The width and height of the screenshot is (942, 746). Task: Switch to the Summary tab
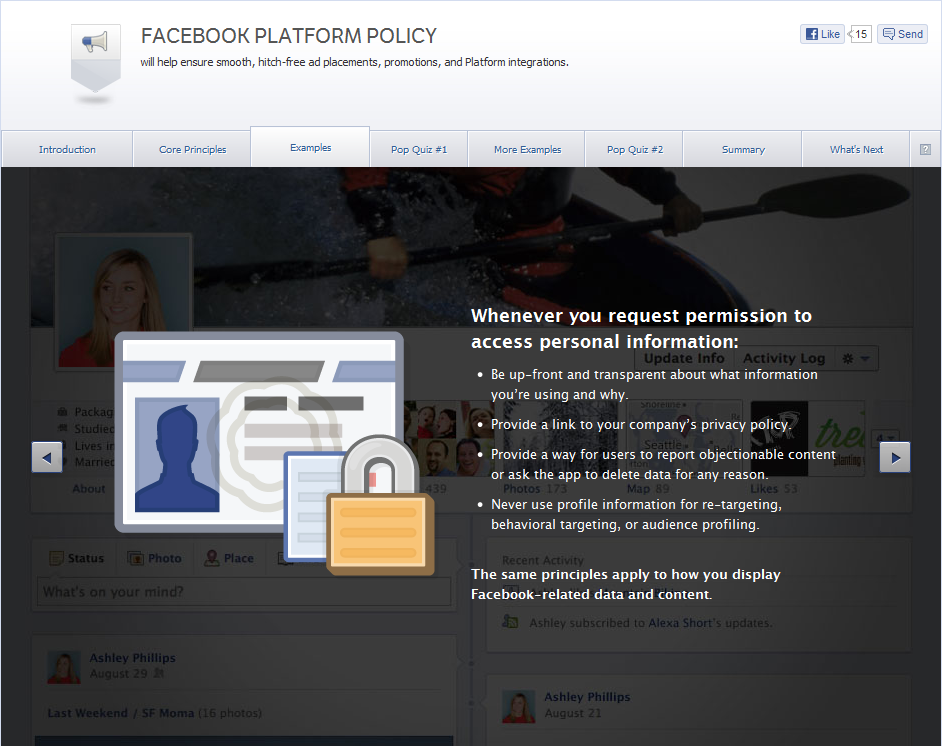click(743, 150)
